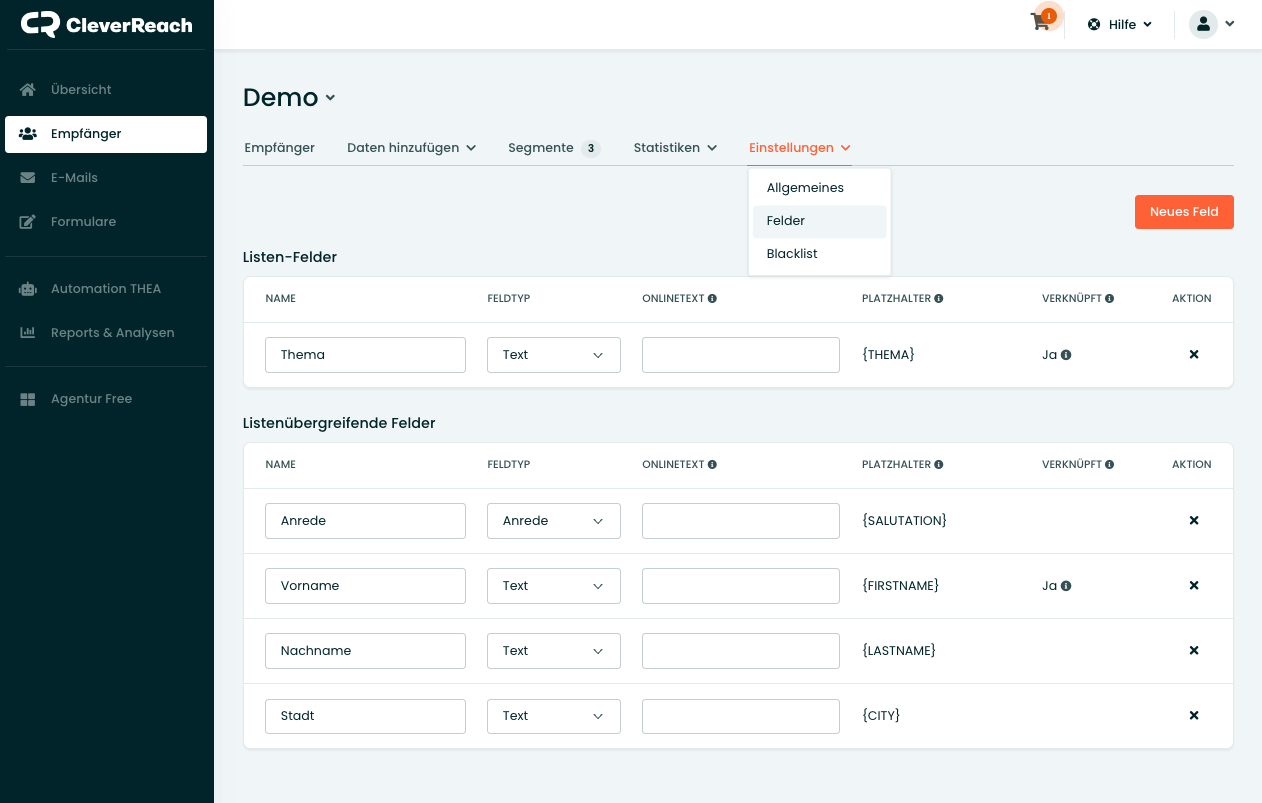Remove the Stadt field via X icon
1262x803 pixels.
[x=1193, y=716]
